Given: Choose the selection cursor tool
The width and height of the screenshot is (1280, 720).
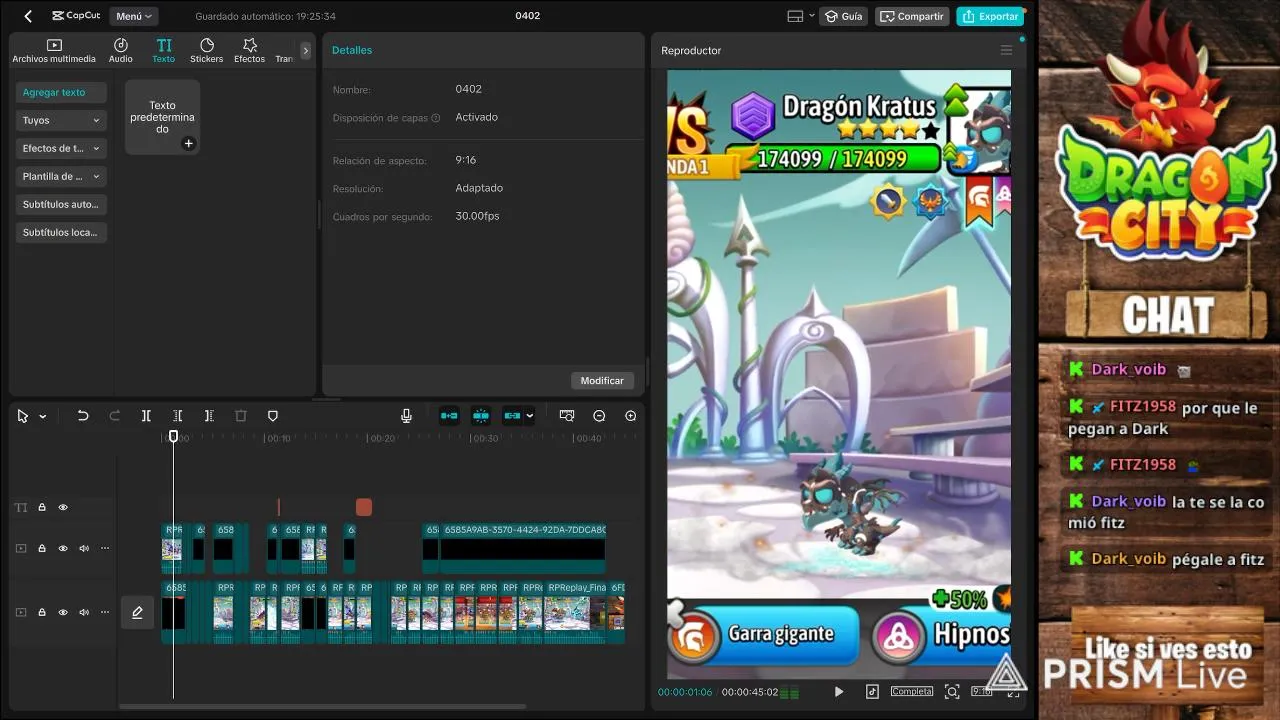Looking at the screenshot, I should [x=23, y=416].
